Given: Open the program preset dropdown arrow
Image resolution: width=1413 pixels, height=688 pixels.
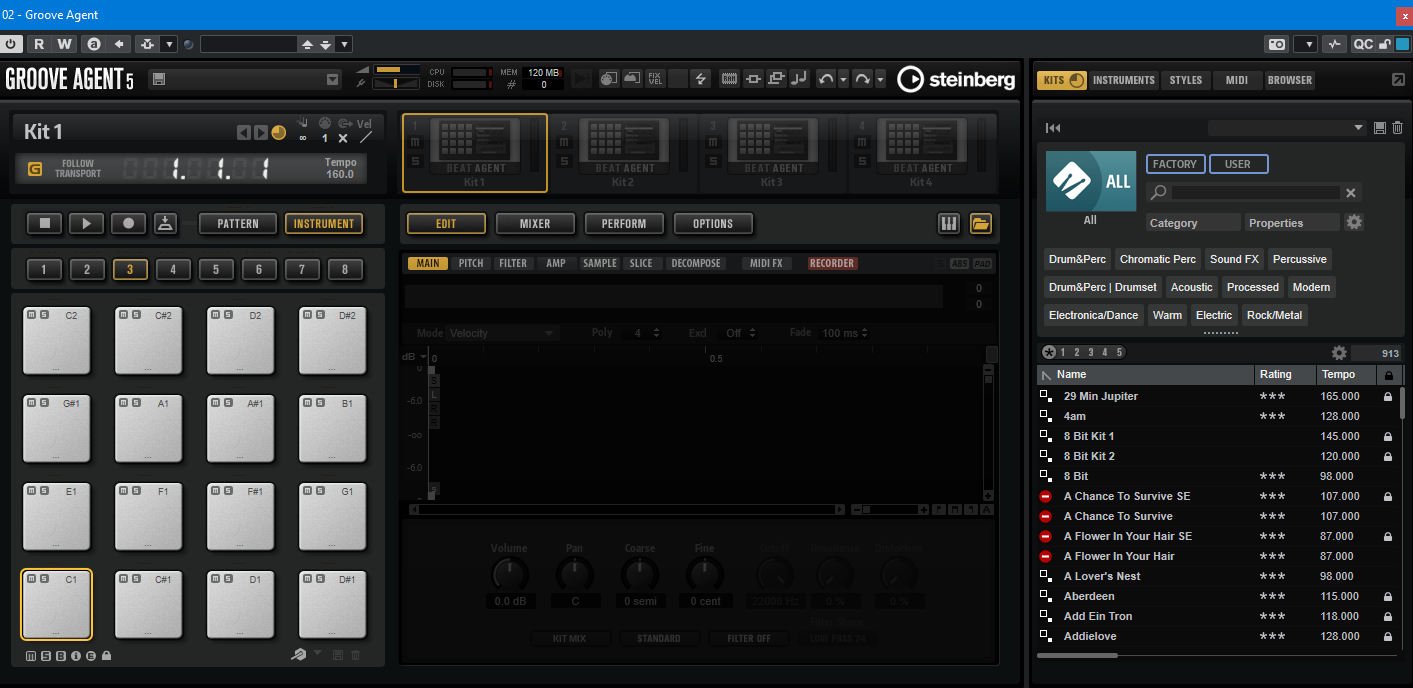Looking at the screenshot, I should [333, 79].
